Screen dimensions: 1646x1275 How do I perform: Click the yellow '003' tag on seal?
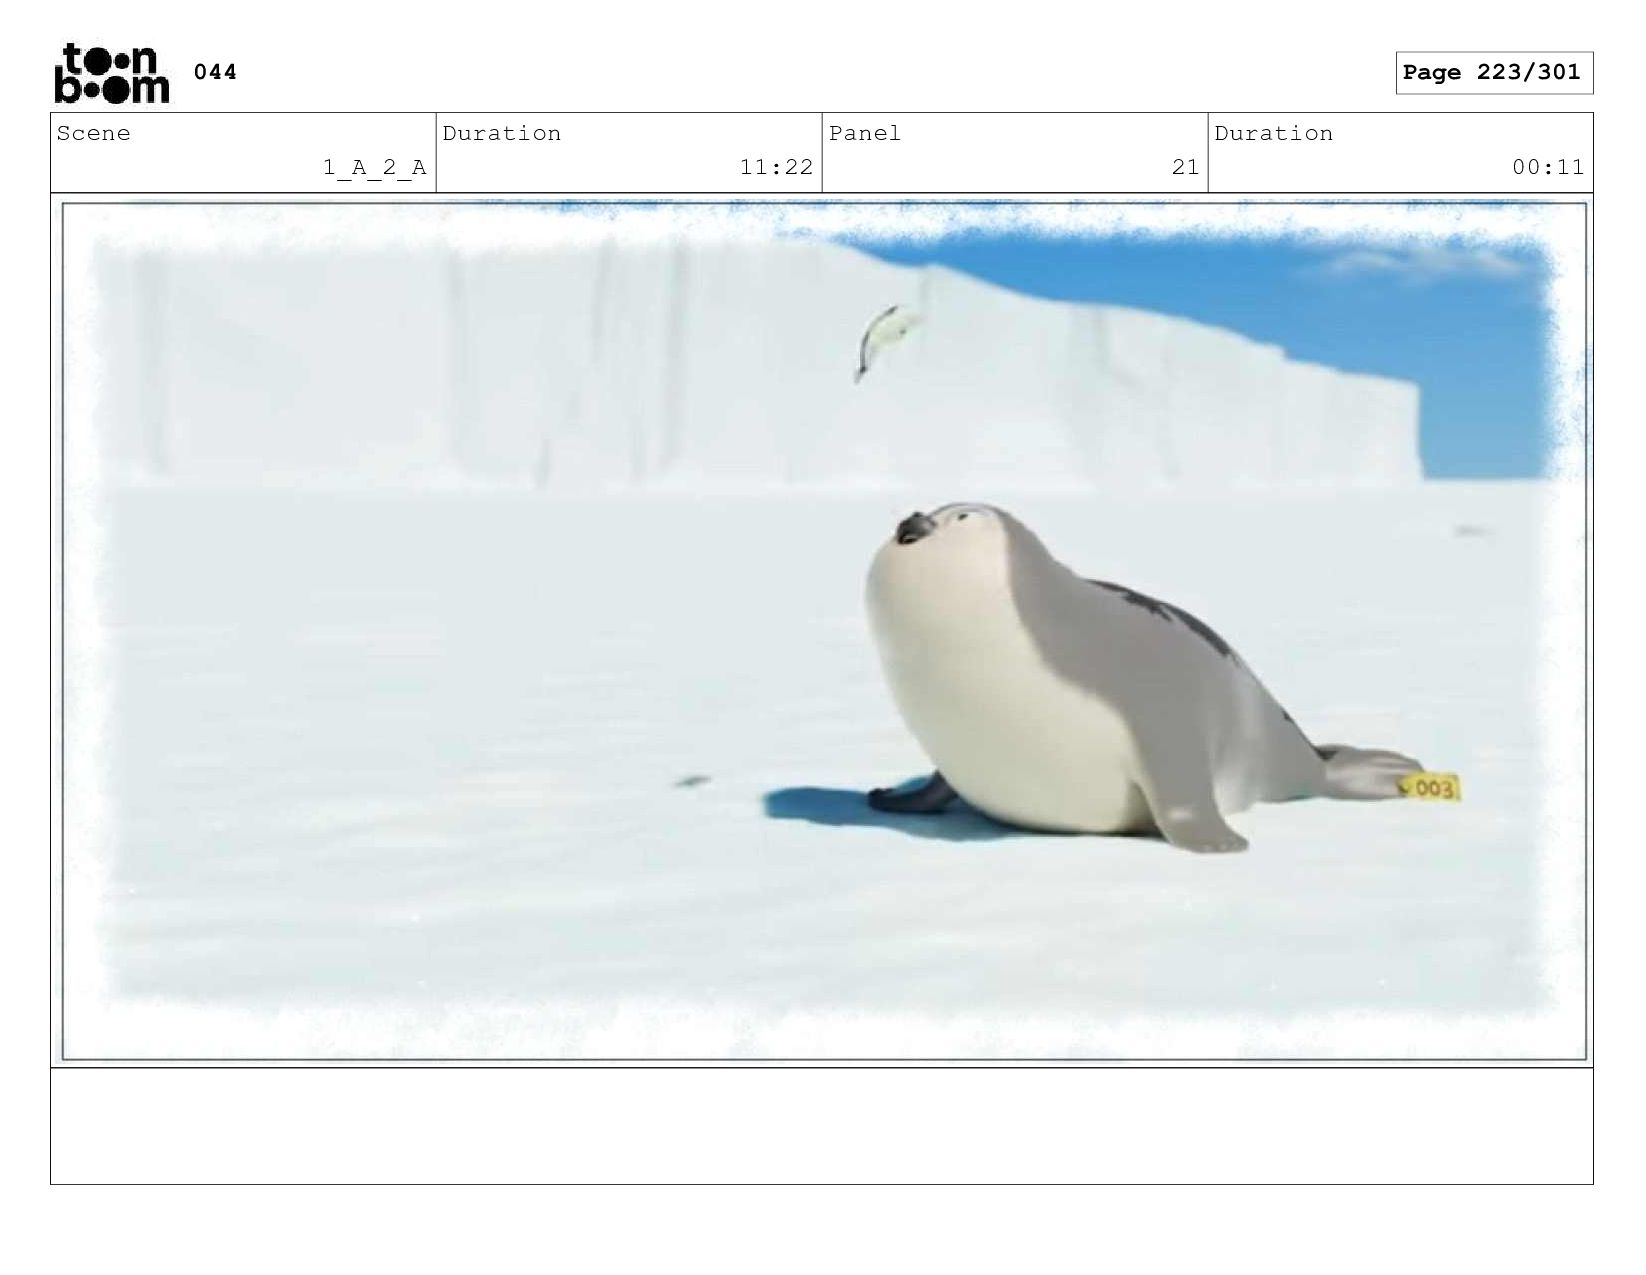click(1430, 788)
